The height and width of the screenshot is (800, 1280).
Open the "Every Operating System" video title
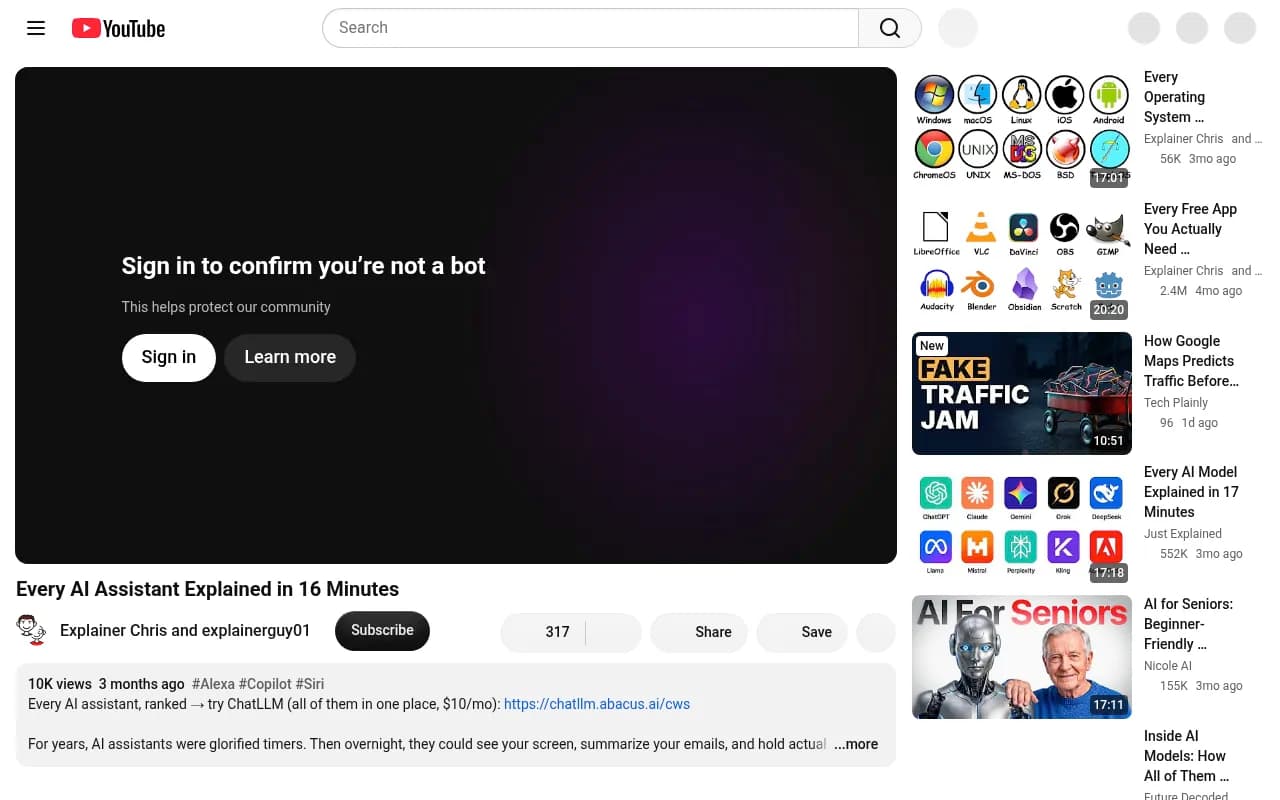click(1175, 97)
